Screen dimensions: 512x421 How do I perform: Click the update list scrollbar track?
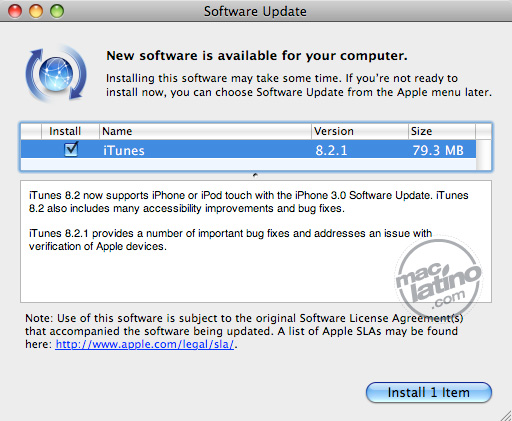pos(483,155)
